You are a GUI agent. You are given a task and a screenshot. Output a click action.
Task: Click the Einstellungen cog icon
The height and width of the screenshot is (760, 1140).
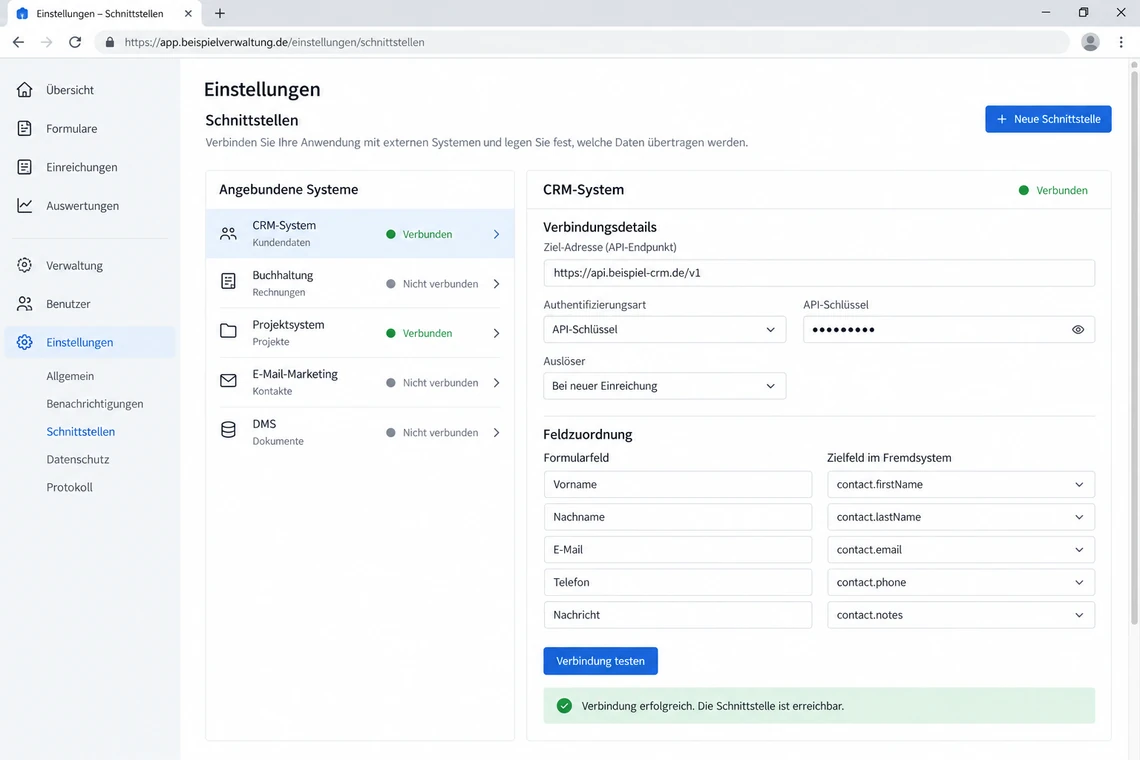[25, 342]
